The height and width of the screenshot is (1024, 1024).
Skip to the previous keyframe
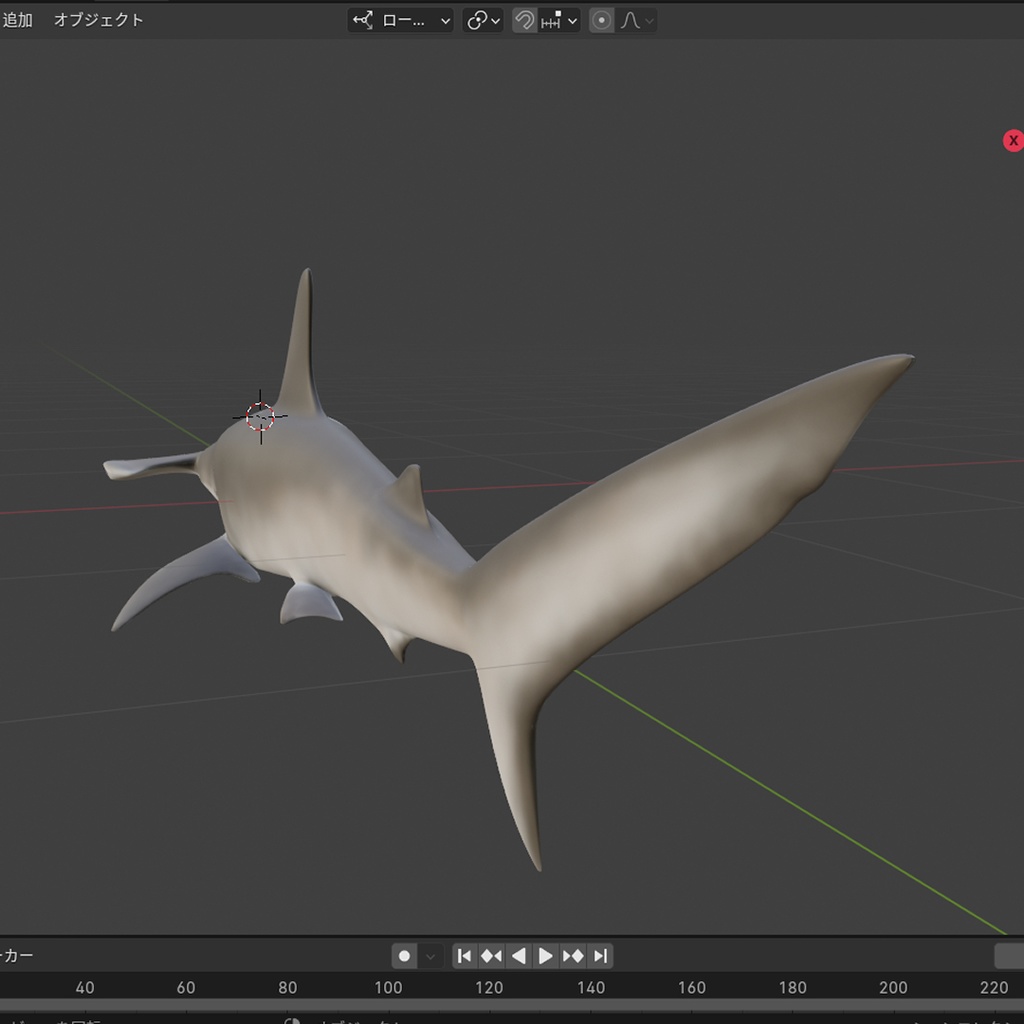pyautogui.click(x=490, y=956)
